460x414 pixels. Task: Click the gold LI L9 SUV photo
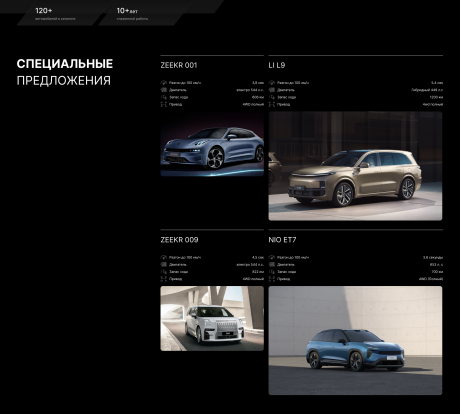coord(355,166)
